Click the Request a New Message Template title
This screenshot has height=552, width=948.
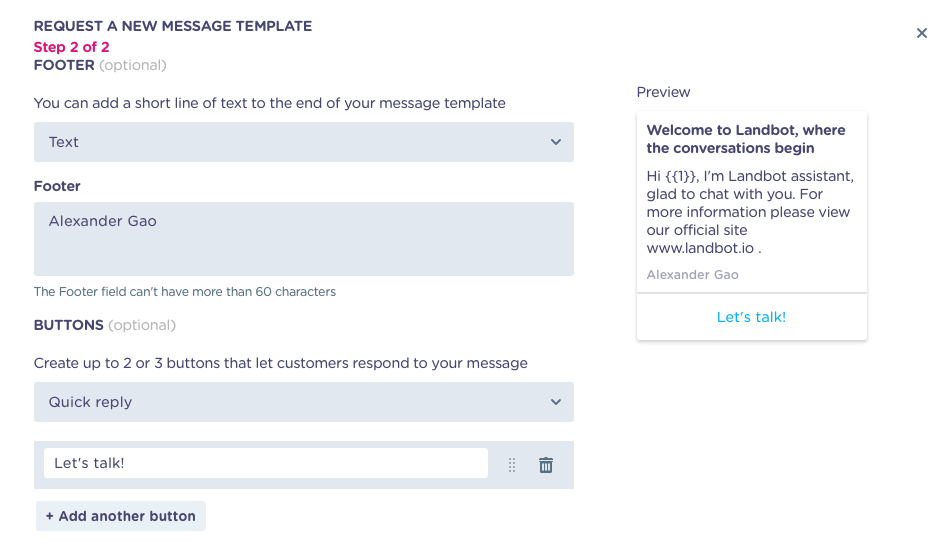(x=173, y=26)
